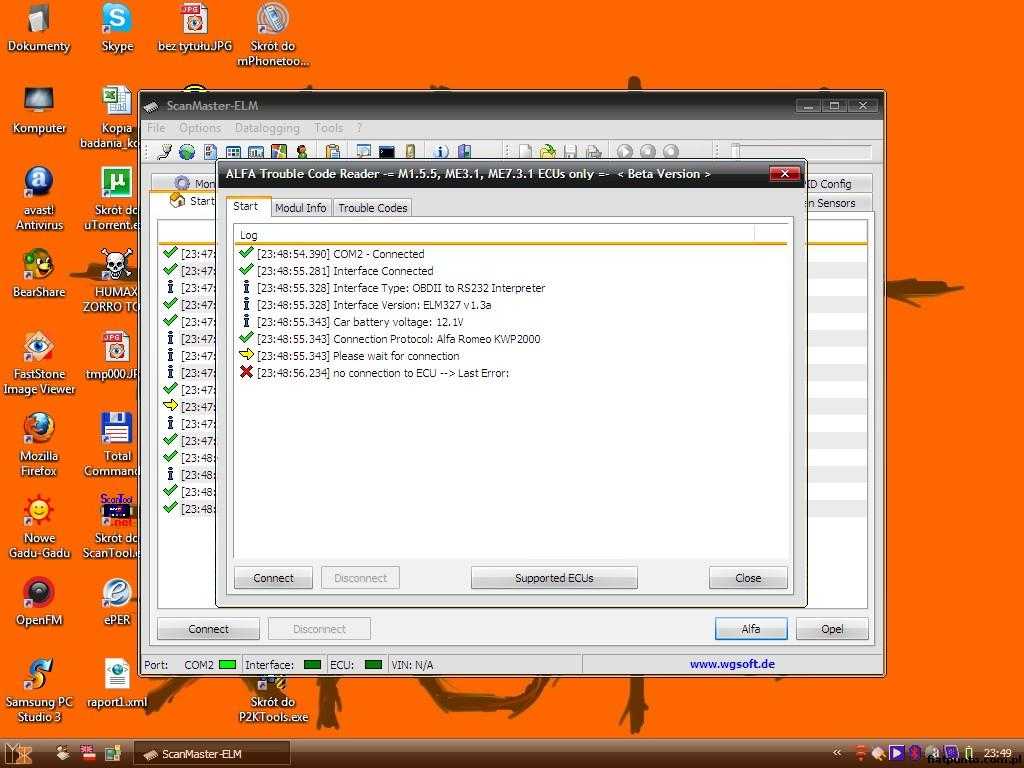Image resolution: width=1024 pixels, height=768 pixels.
Task: Click the Alfa button
Action: (x=751, y=629)
